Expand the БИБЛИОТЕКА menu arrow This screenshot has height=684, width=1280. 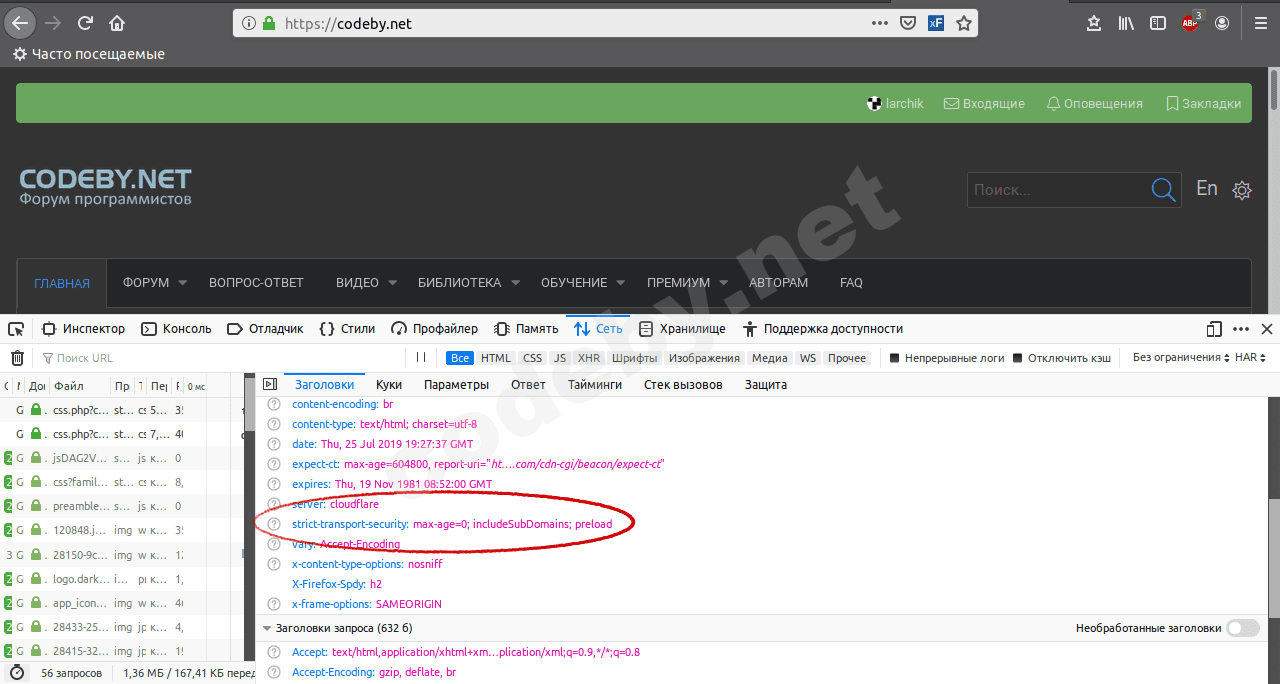click(515, 283)
